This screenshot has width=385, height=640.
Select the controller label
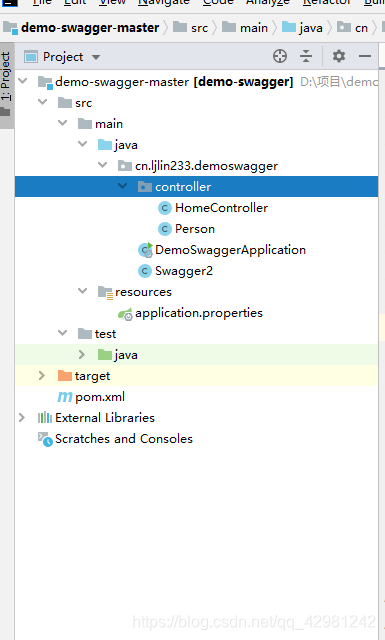[183, 187]
